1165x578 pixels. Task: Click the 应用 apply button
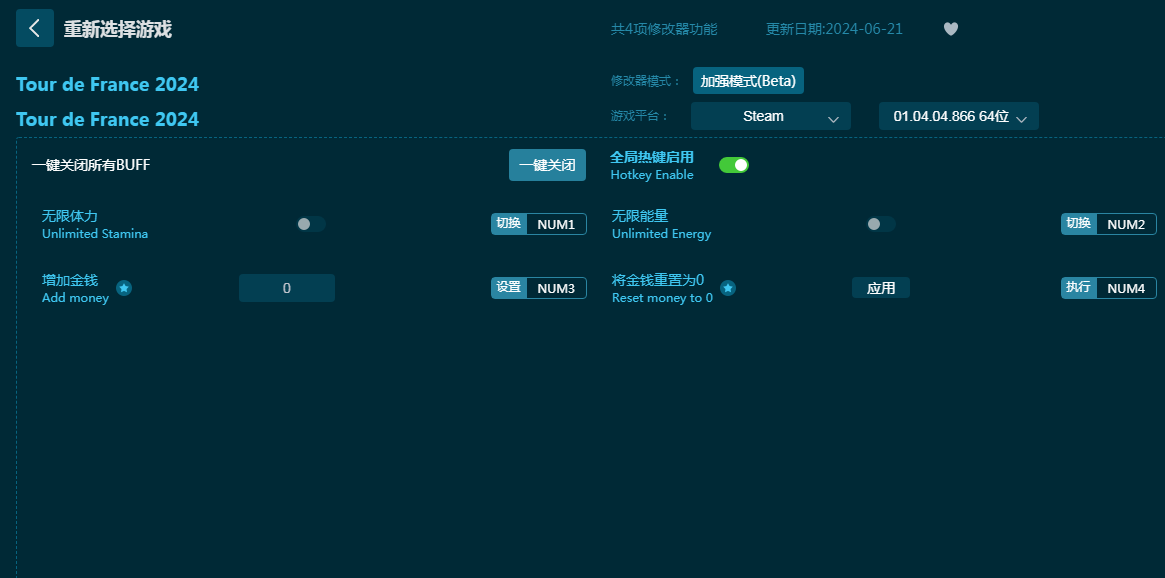[x=880, y=288]
